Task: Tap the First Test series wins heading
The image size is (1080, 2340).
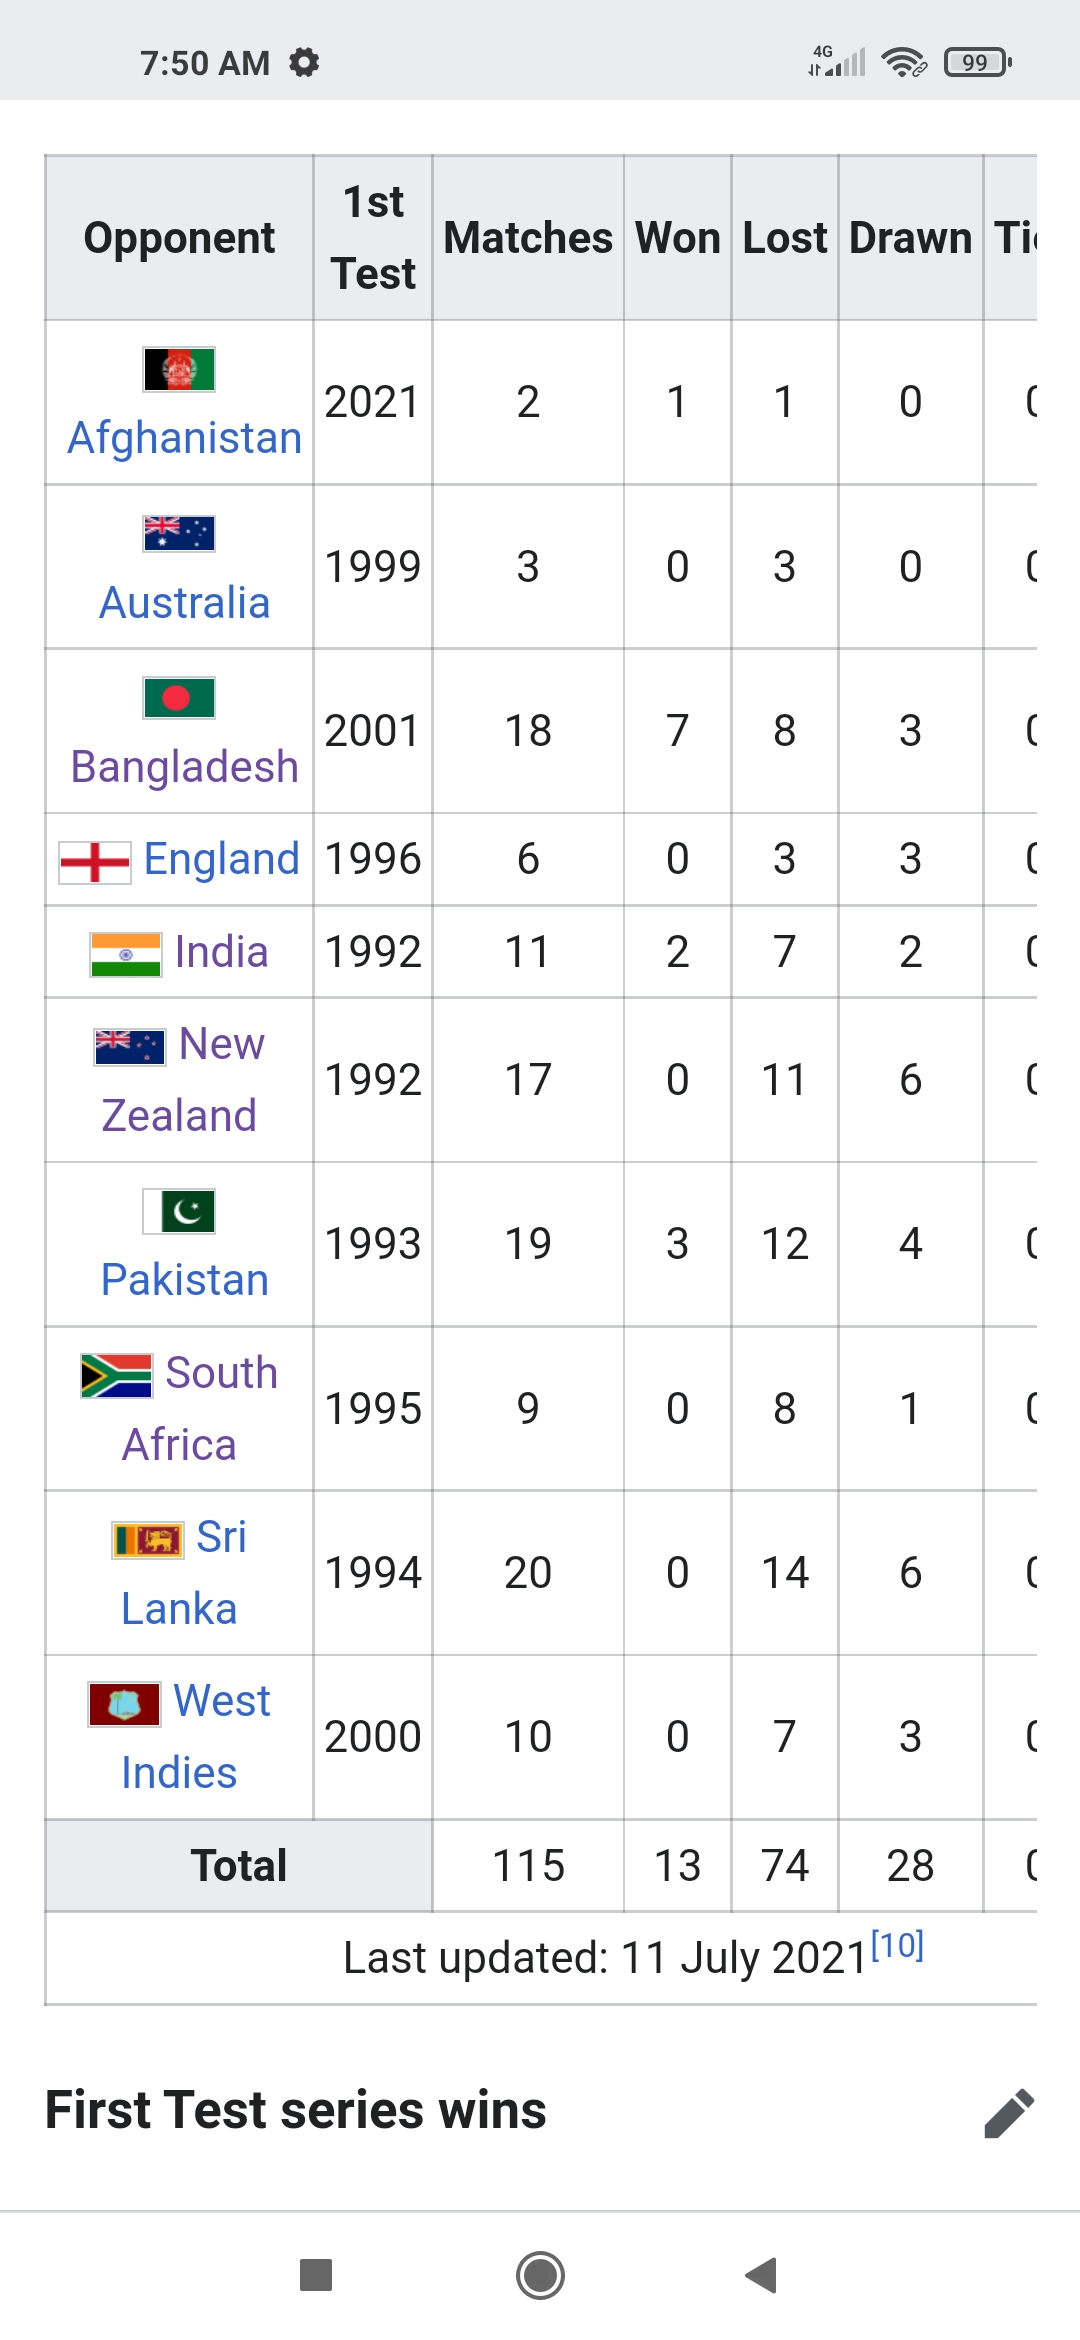Action: (296, 2111)
